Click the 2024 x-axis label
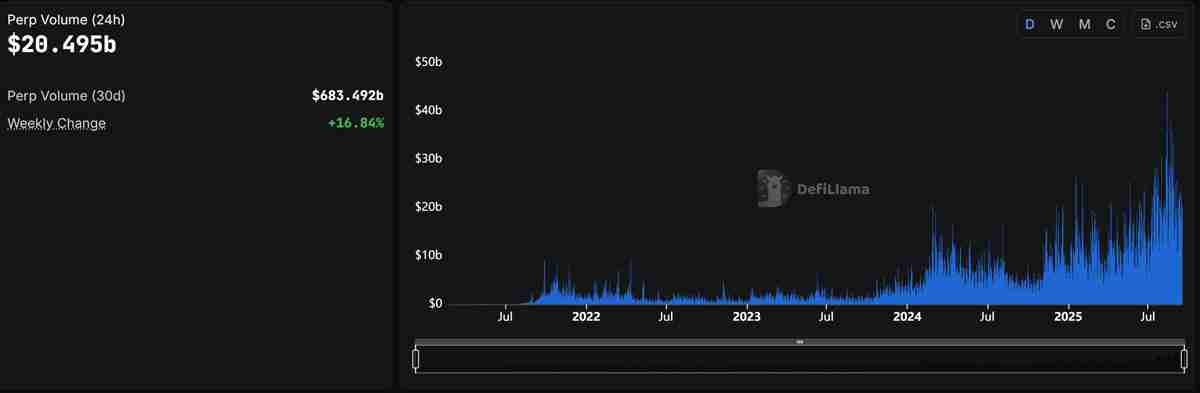 (907, 317)
